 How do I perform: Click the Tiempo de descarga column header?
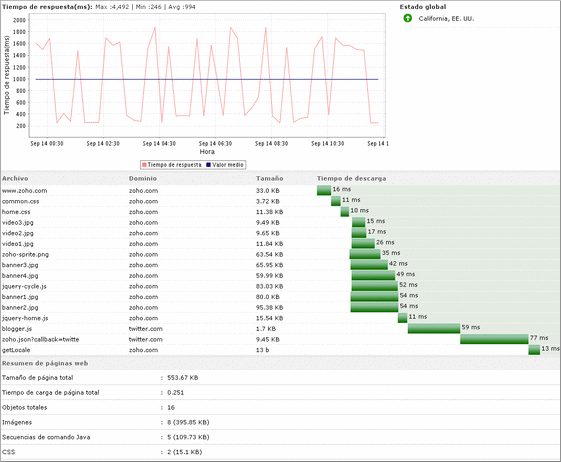351,178
